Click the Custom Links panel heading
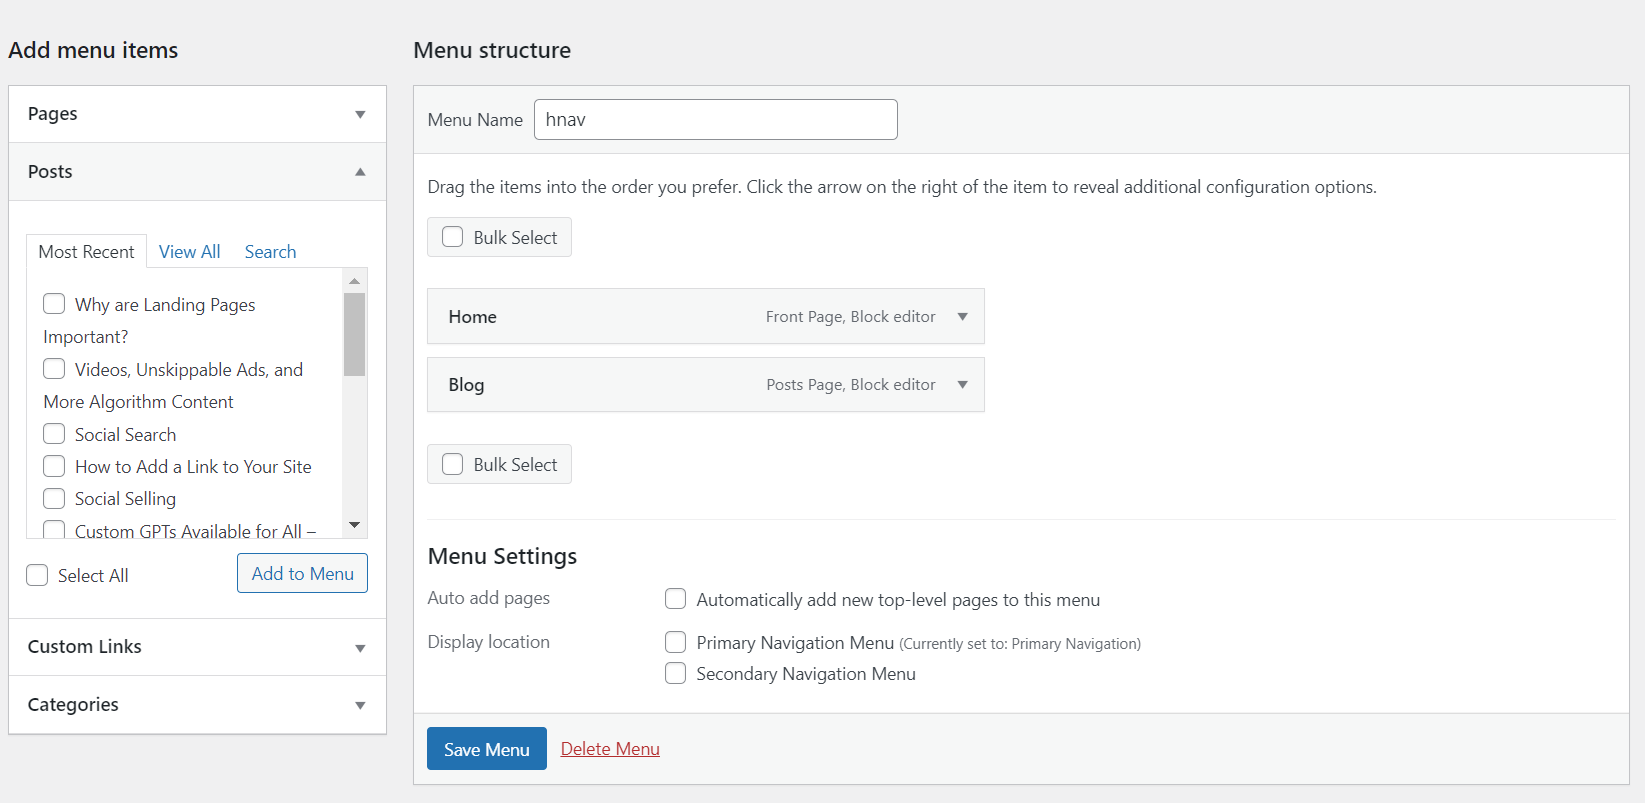 tap(85, 647)
